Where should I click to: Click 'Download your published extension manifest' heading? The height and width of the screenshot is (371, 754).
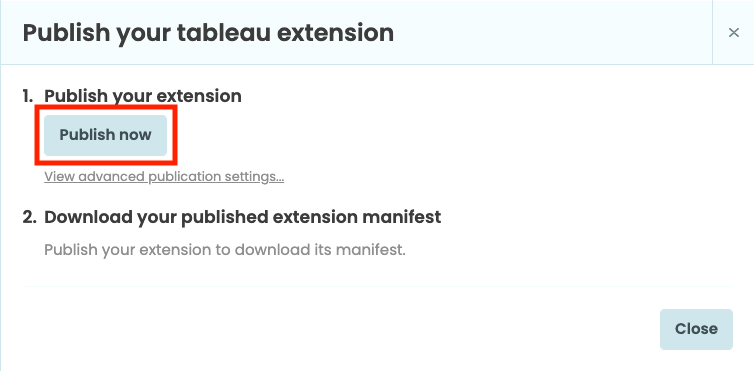tap(242, 217)
